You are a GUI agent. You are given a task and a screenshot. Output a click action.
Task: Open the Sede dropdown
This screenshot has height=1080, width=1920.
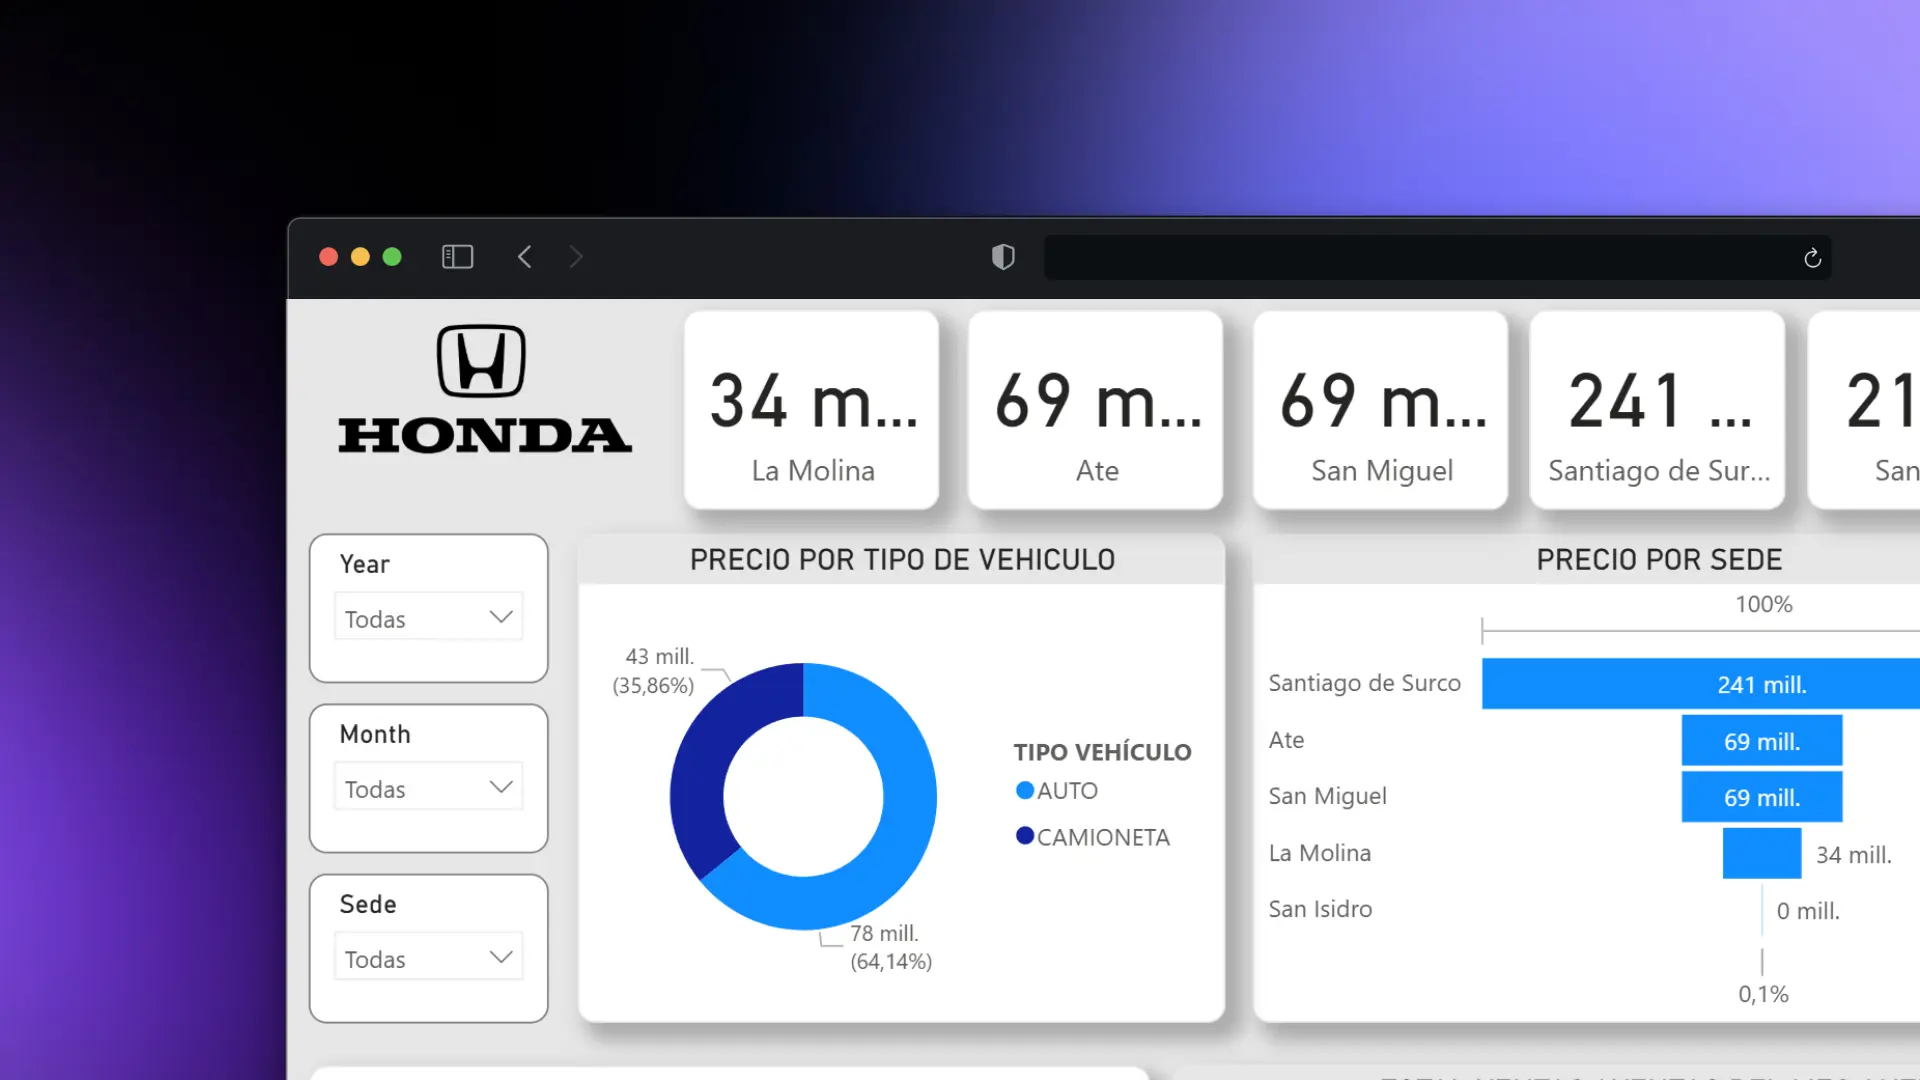point(428,958)
